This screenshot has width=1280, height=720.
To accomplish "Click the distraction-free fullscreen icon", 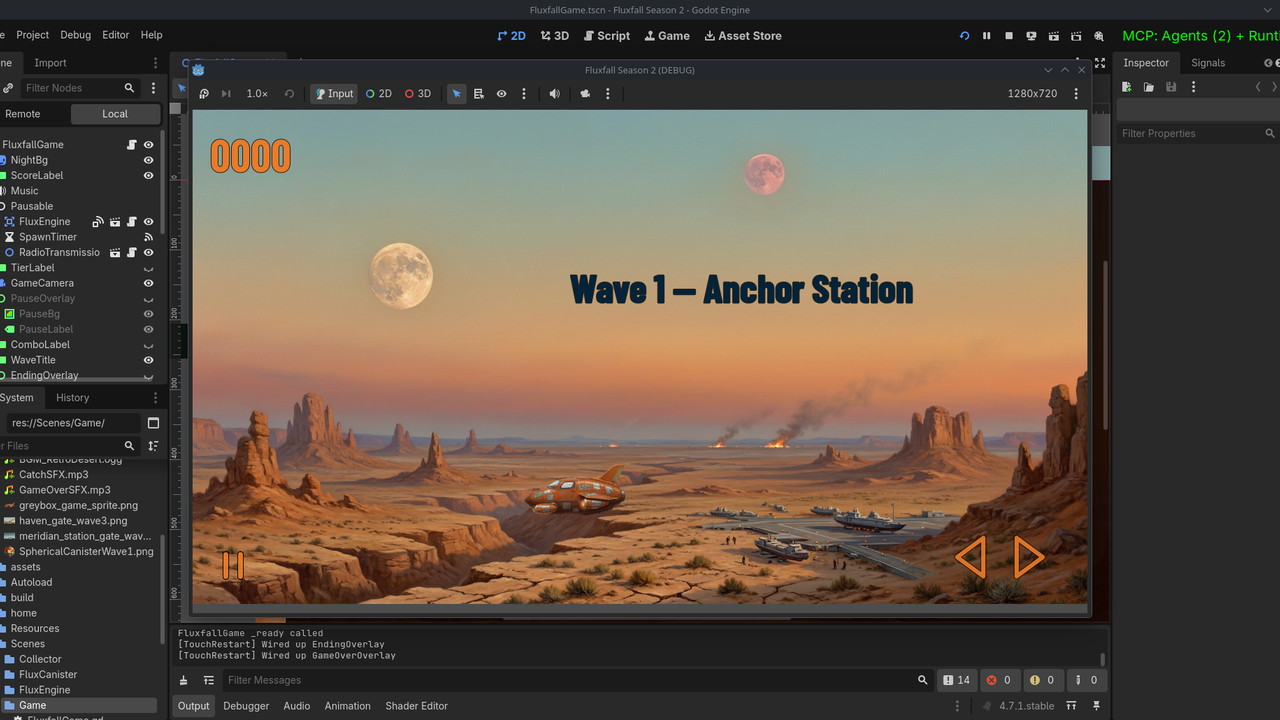I will click(1100, 63).
